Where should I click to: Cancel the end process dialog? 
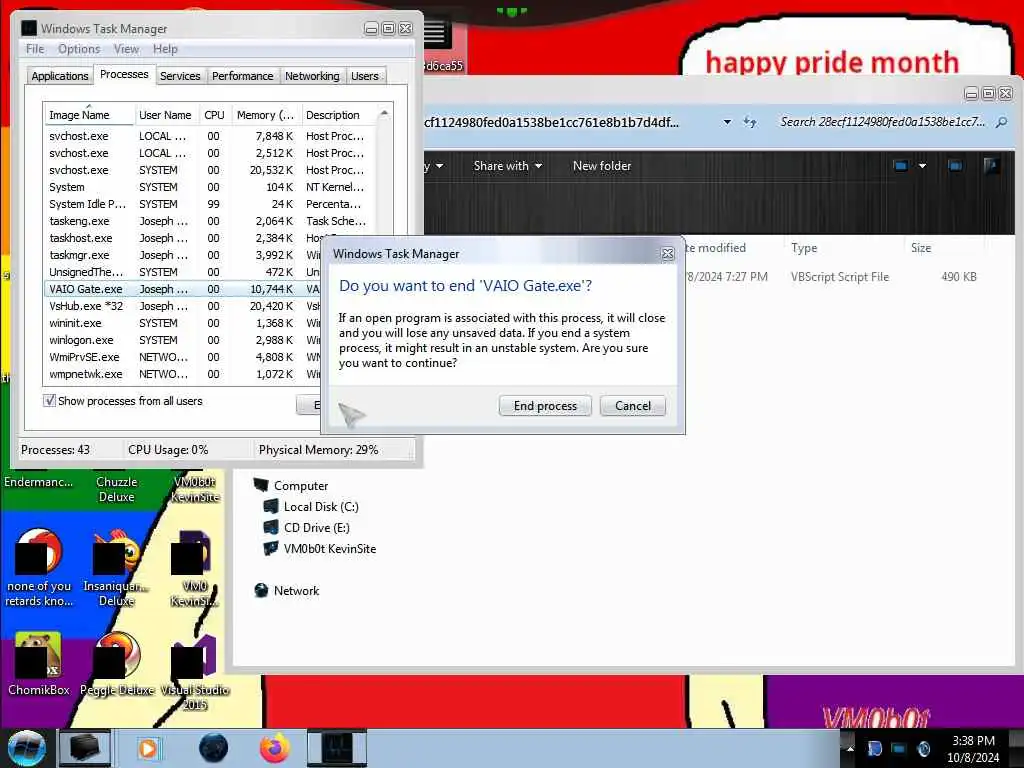(633, 406)
